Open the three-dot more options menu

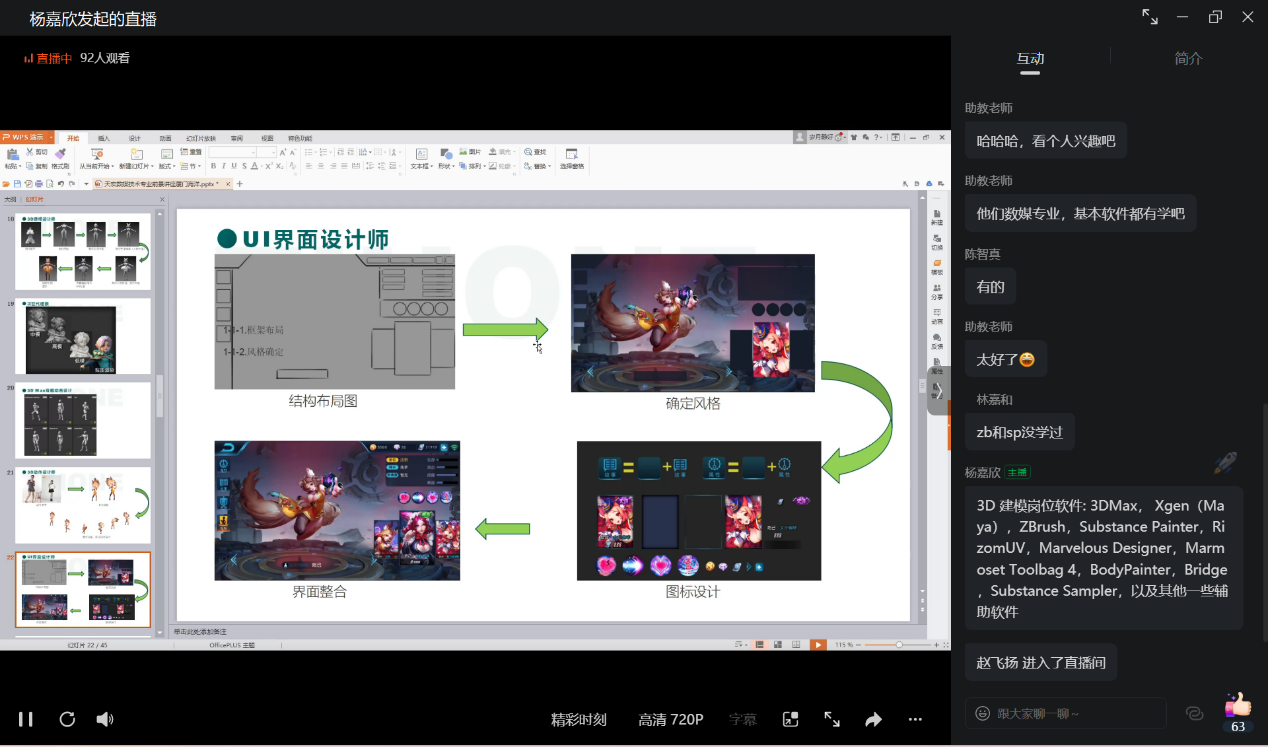pos(915,719)
